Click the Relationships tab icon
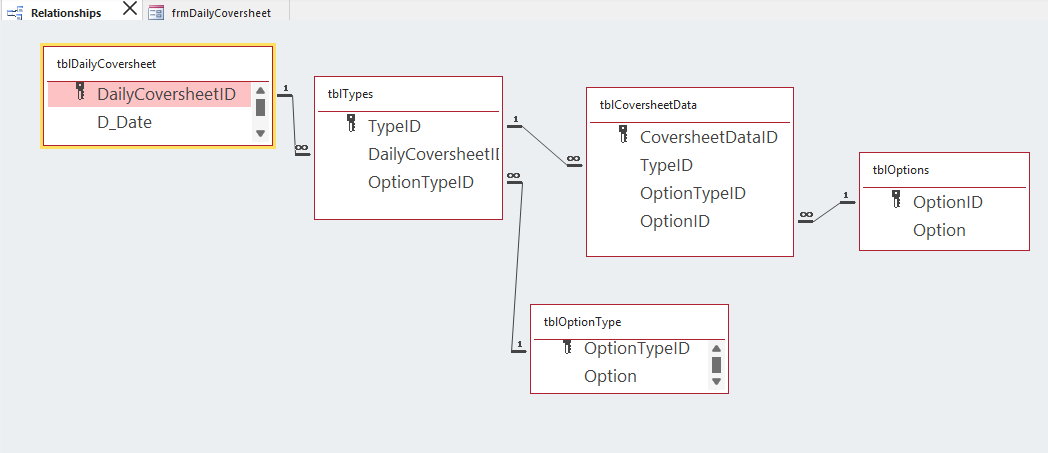The height and width of the screenshot is (453, 1048). click(15, 12)
